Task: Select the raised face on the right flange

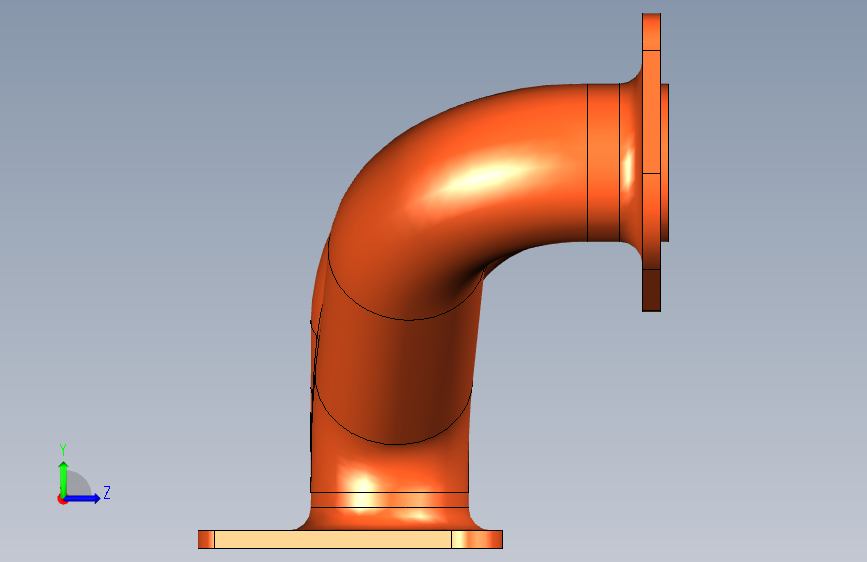Action: click(665, 163)
